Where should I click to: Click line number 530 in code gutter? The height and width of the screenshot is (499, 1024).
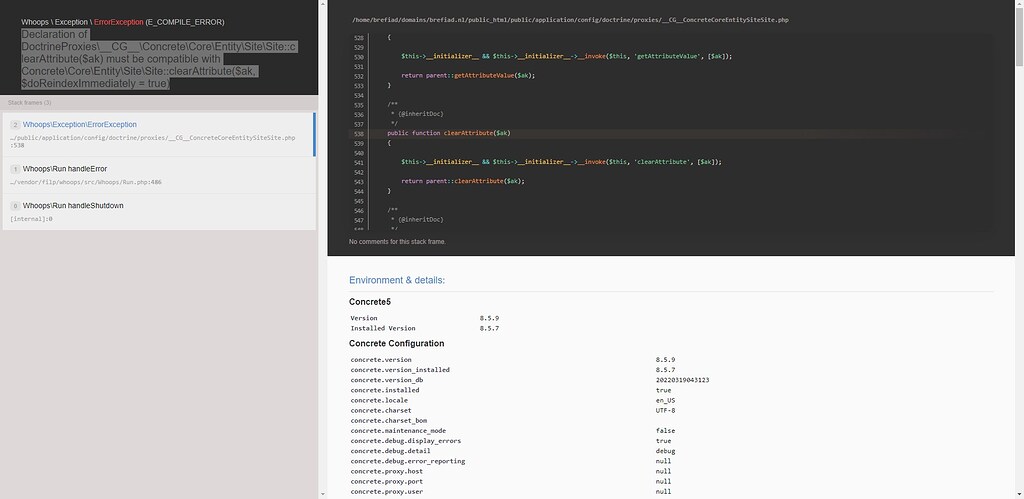358,56
